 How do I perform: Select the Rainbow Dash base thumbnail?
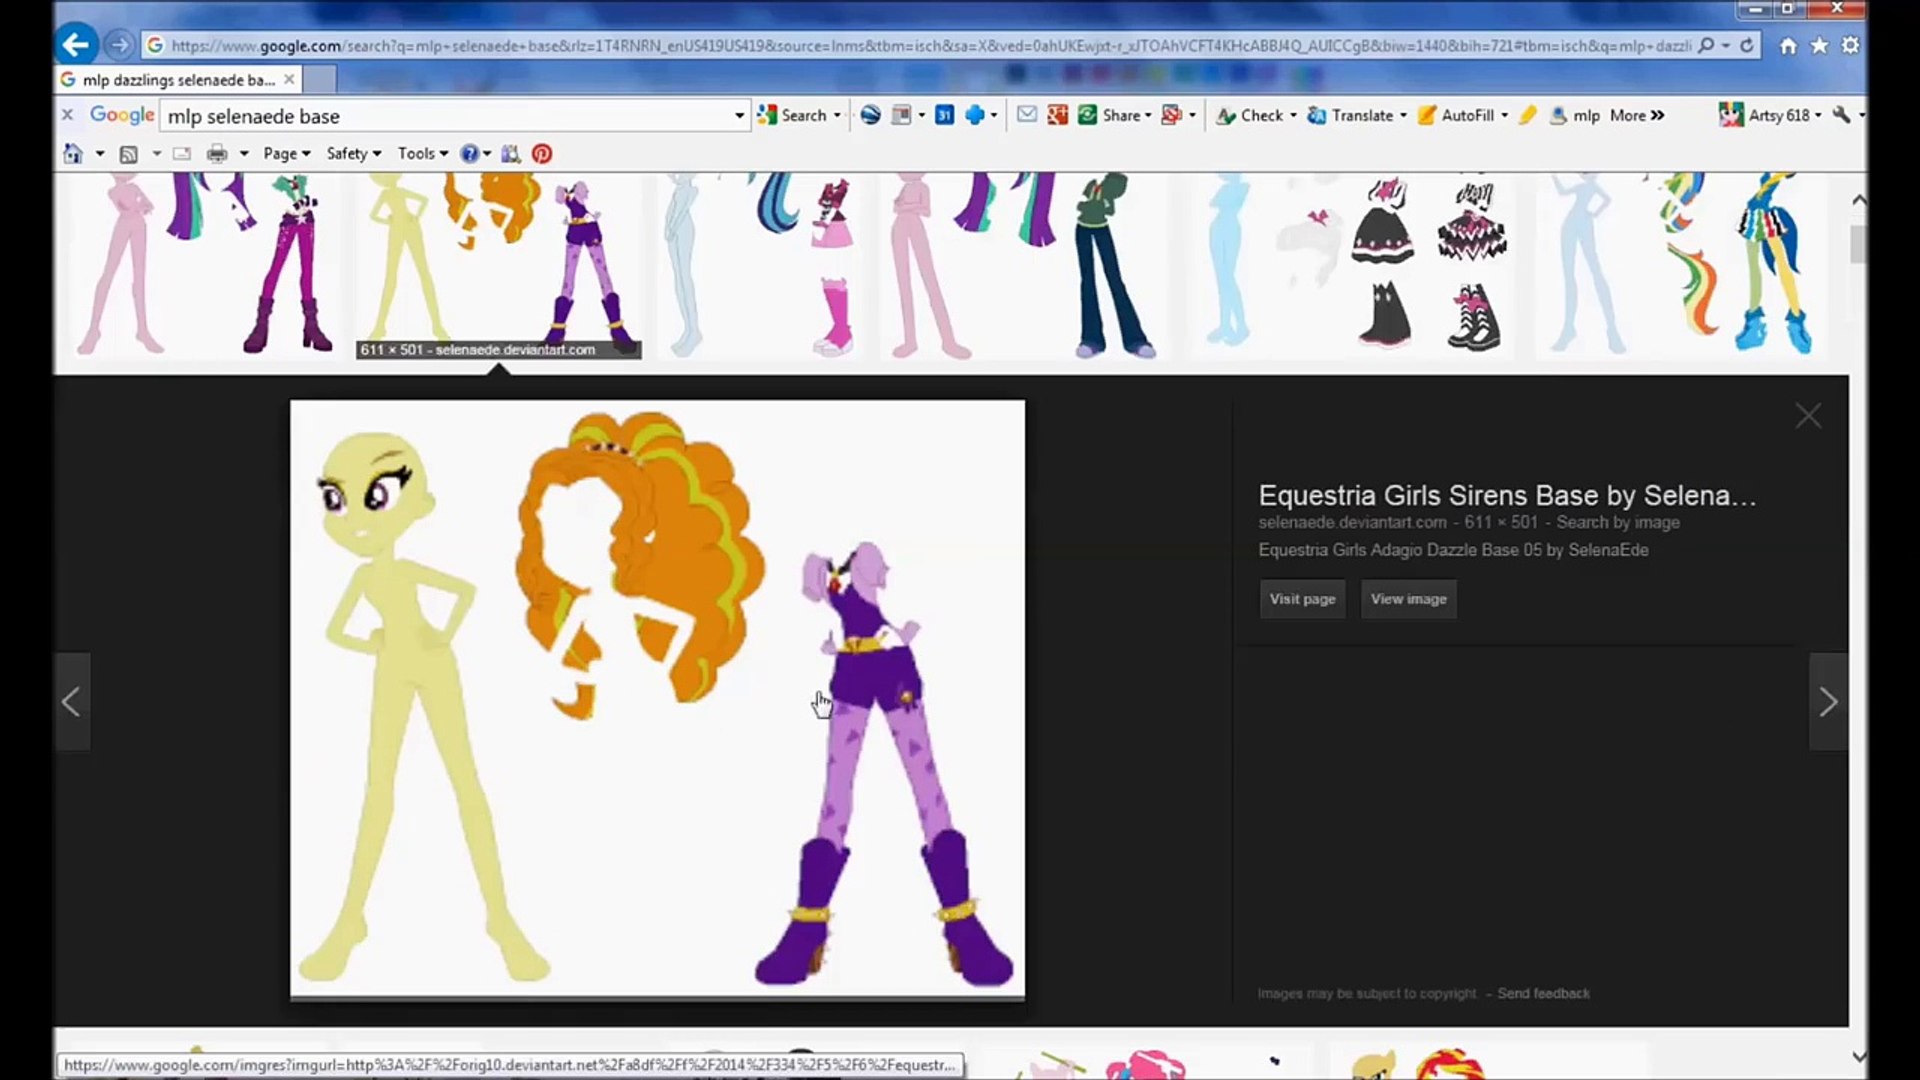1680,265
